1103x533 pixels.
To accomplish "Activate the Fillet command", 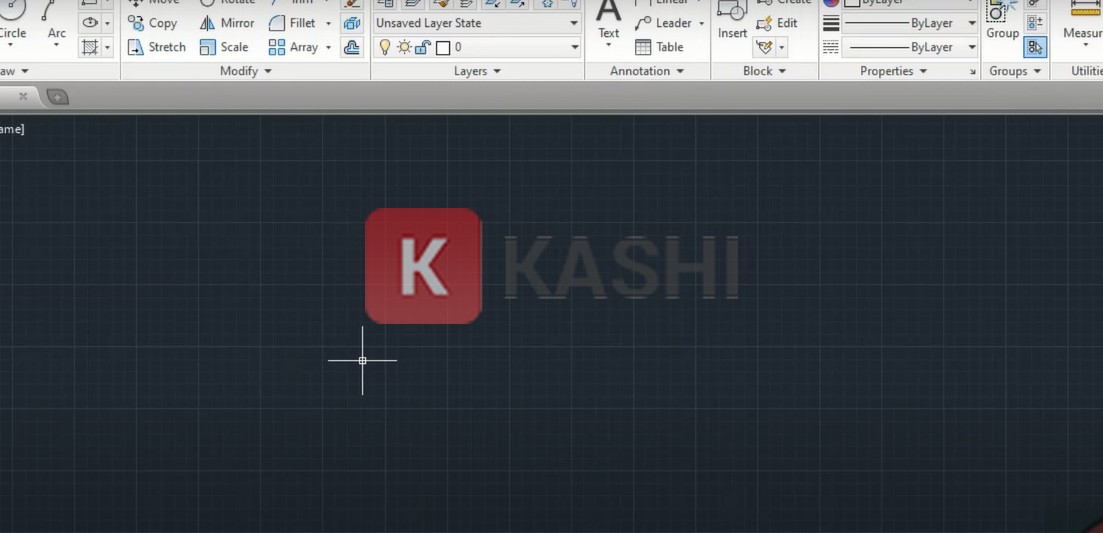I will click(293, 23).
